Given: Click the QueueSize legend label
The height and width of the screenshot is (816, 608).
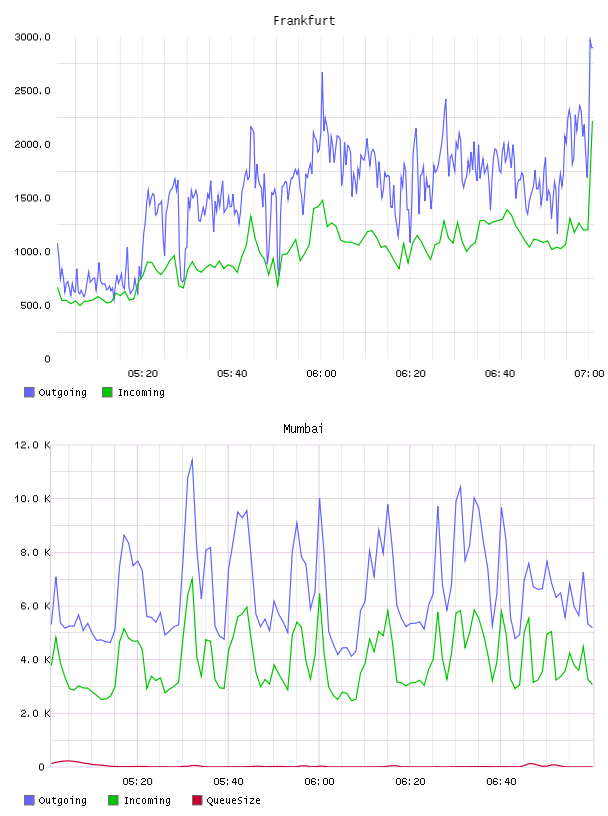Looking at the screenshot, I should click(x=233, y=800).
